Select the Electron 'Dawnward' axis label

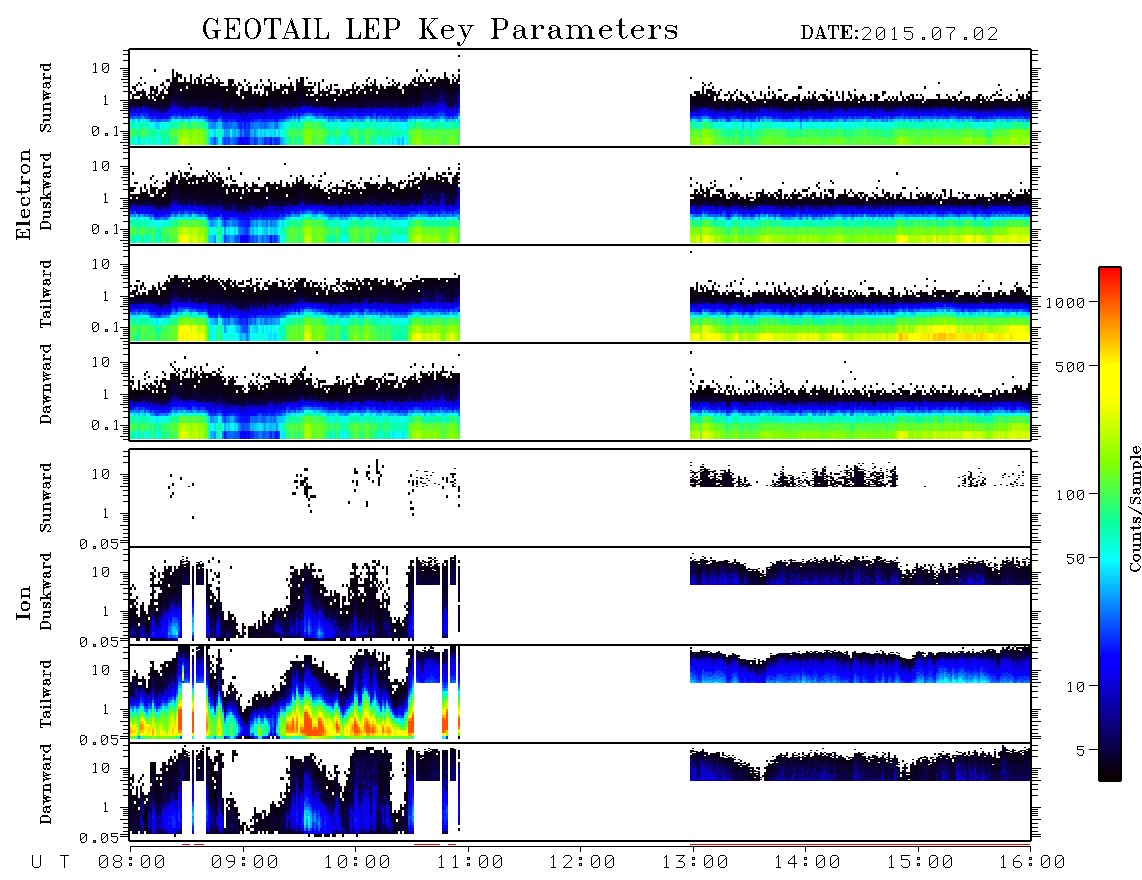point(46,384)
